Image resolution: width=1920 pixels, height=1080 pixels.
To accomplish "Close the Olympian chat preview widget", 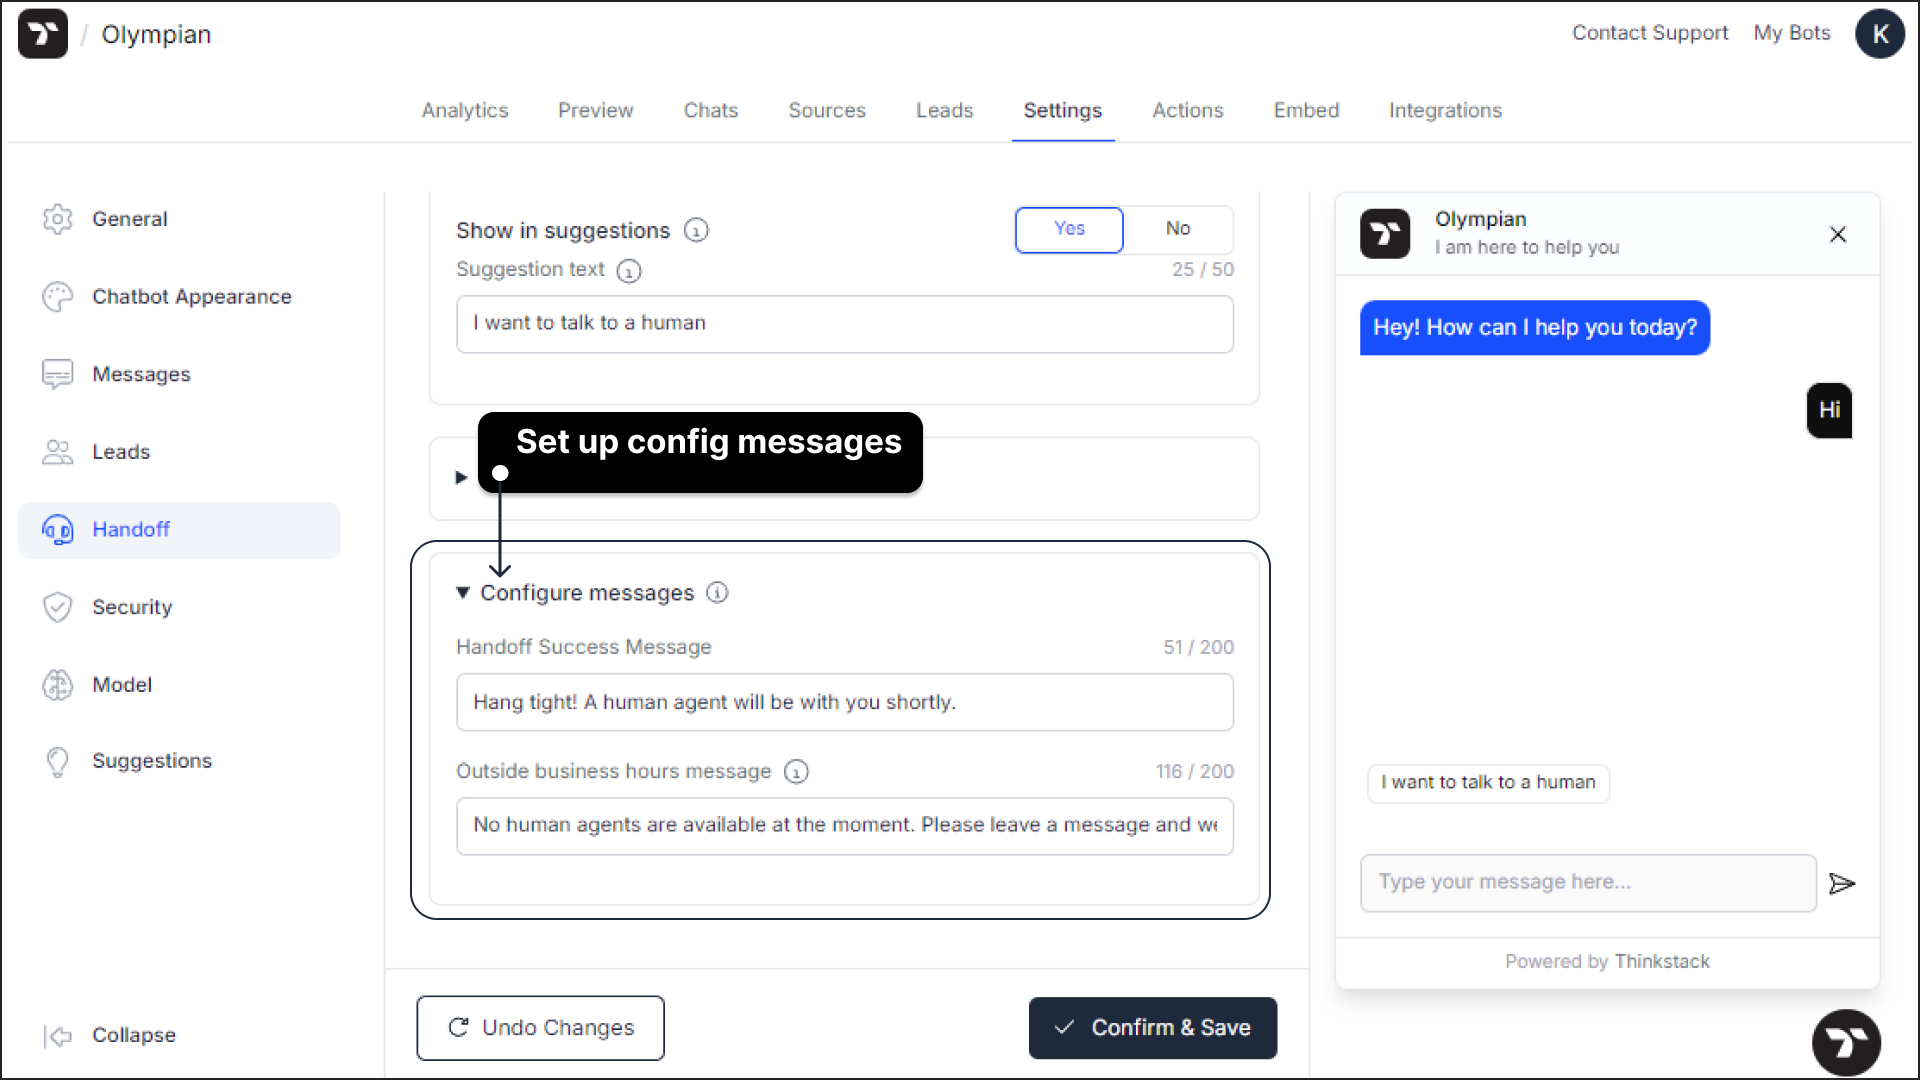I will [x=1838, y=234].
